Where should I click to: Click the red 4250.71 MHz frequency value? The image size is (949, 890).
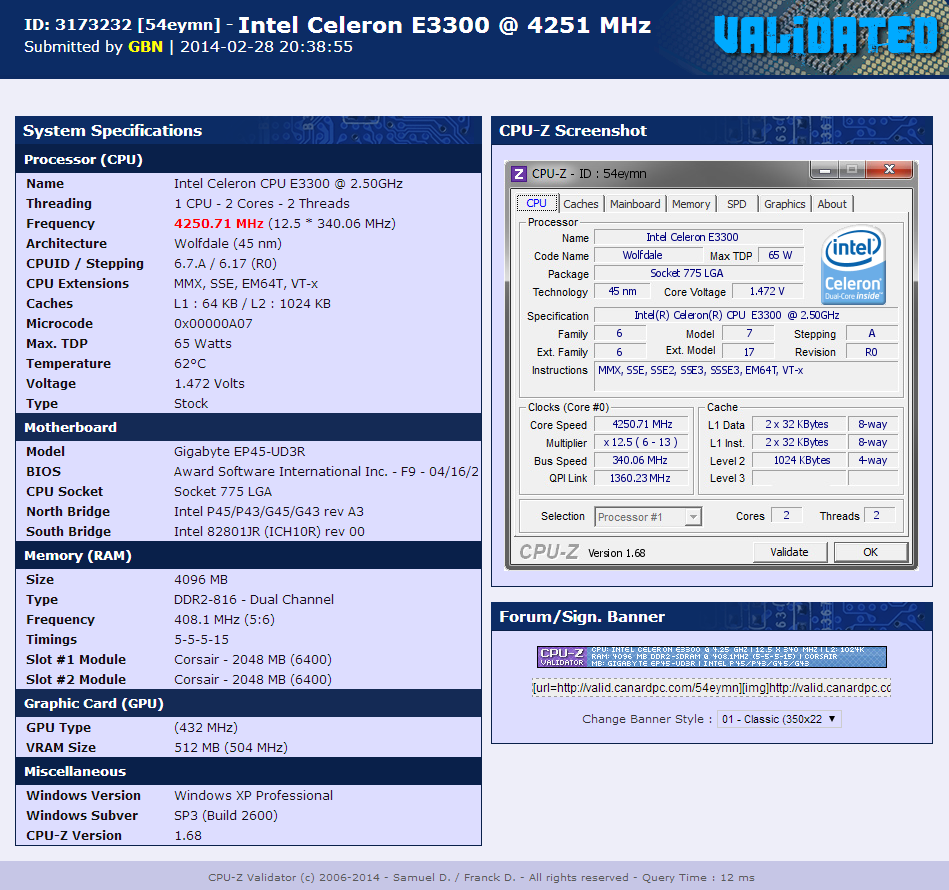[x=218, y=223]
